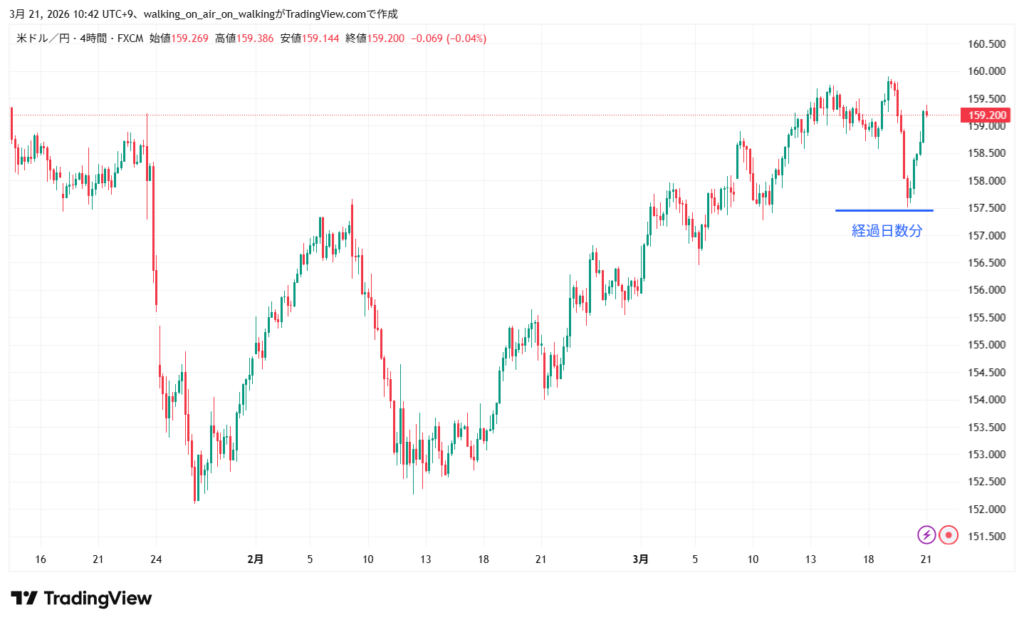
Task: Click the 経過日数分 text annotation
Action: click(x=886, y=231)
